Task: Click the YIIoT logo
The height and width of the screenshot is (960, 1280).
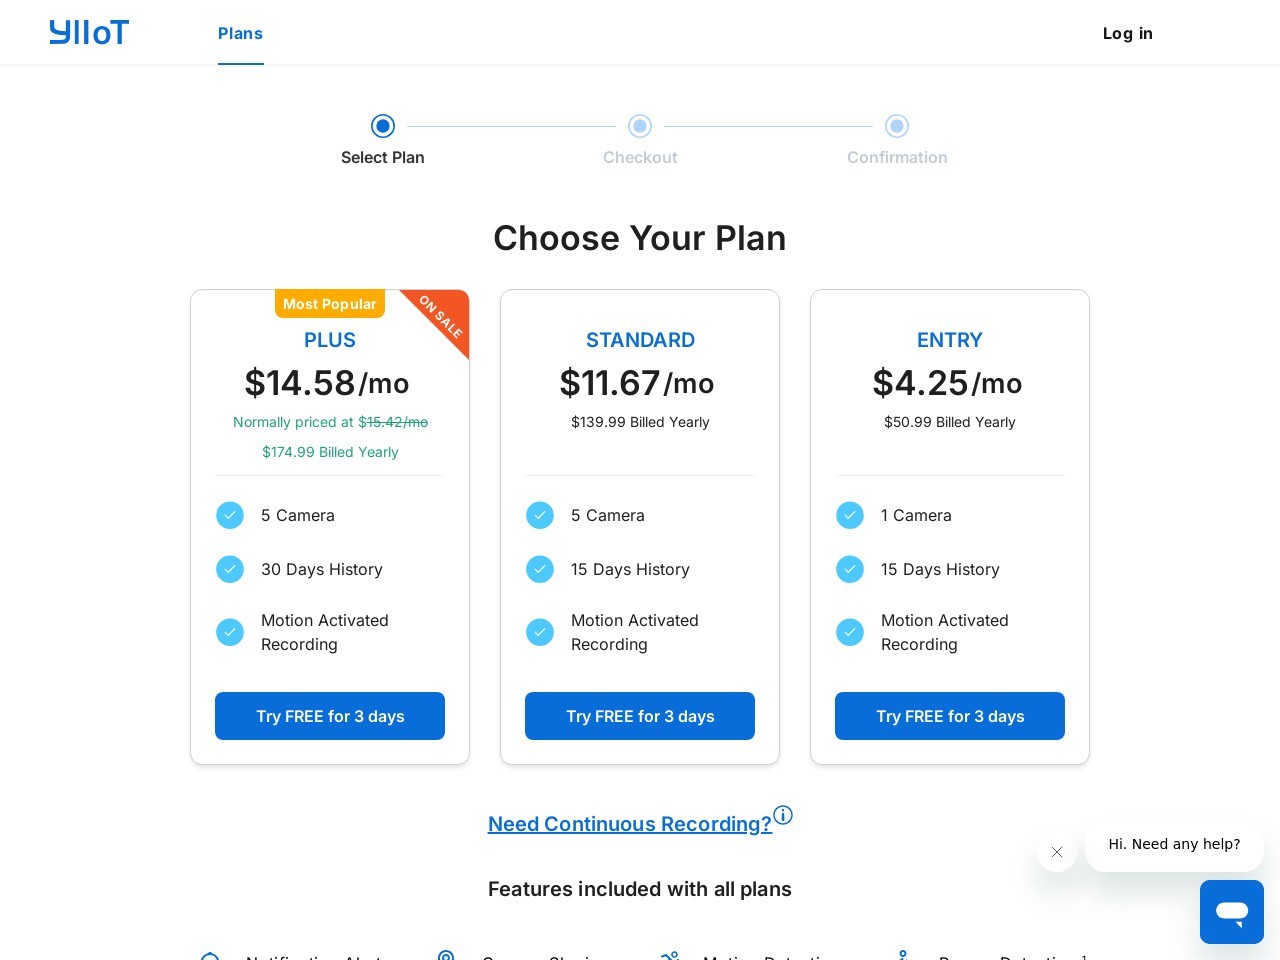Action: [89, 33]
